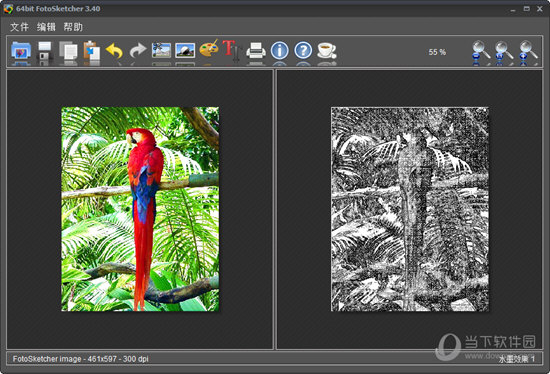The image size is (550, 374).
Task: Paste from clipboard with the clipboard icon
Action: [x=92, y=51]
